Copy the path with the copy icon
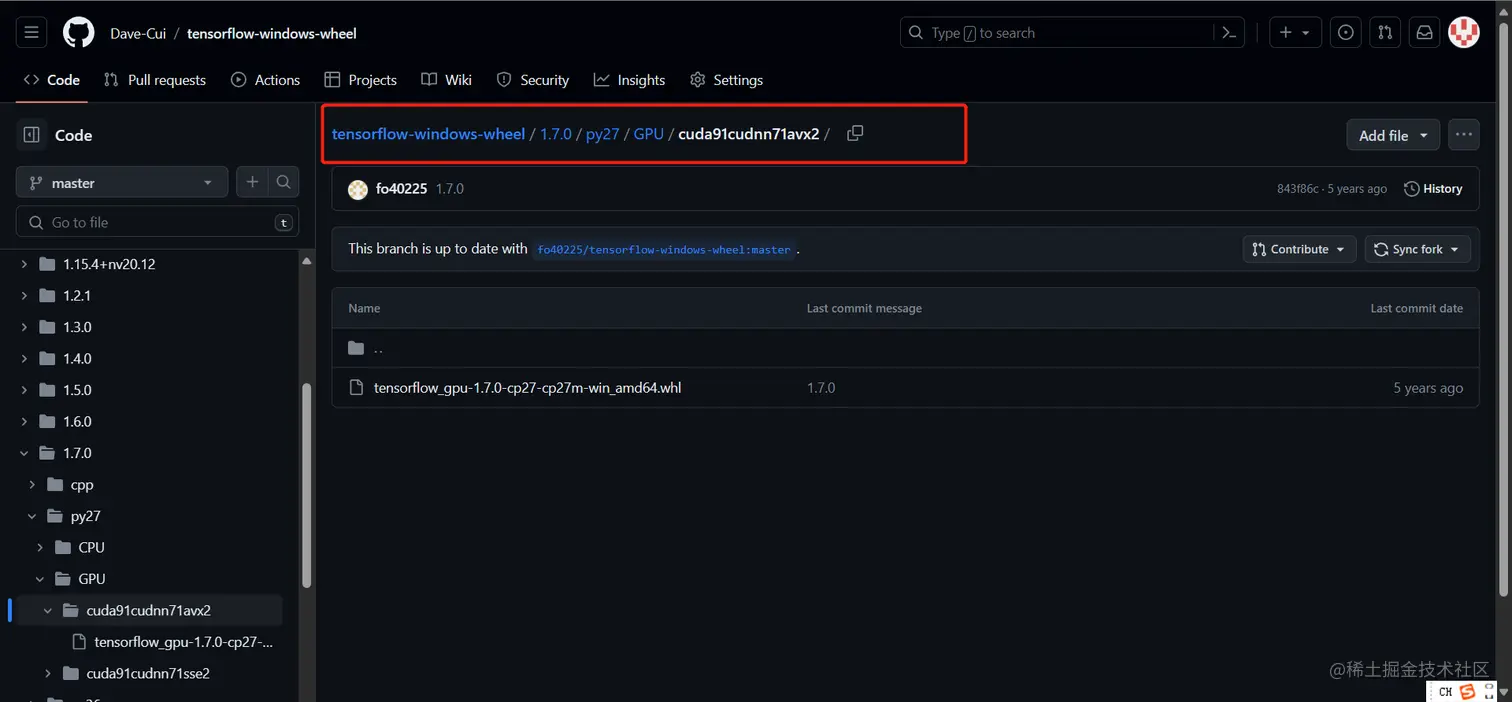The image size is (1512, 702). tap(855, 133)
